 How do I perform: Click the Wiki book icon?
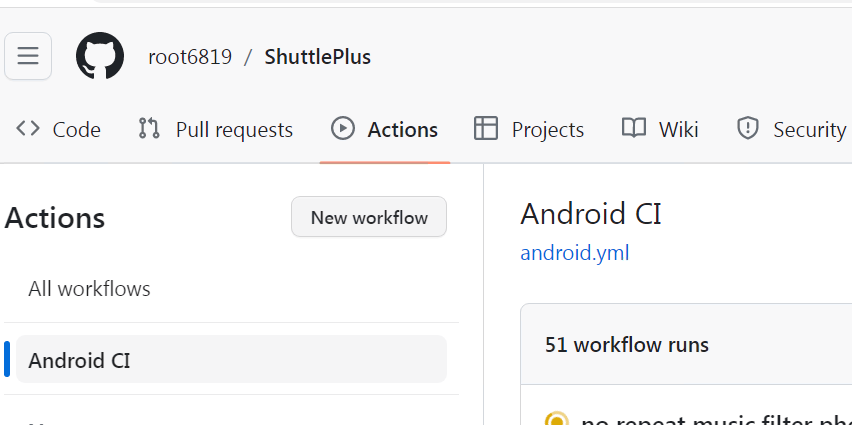633,129
